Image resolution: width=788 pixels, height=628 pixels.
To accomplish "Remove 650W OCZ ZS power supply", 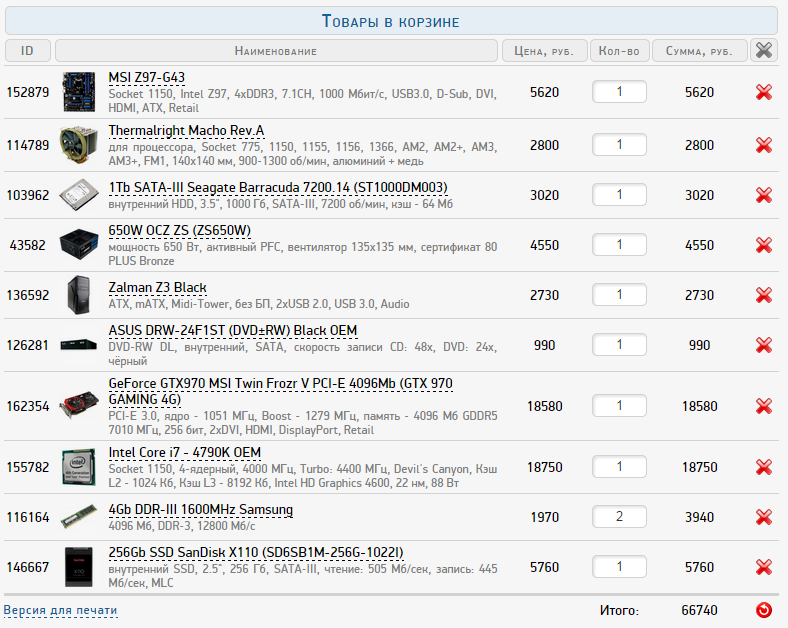I will click(x=763, y=245).
